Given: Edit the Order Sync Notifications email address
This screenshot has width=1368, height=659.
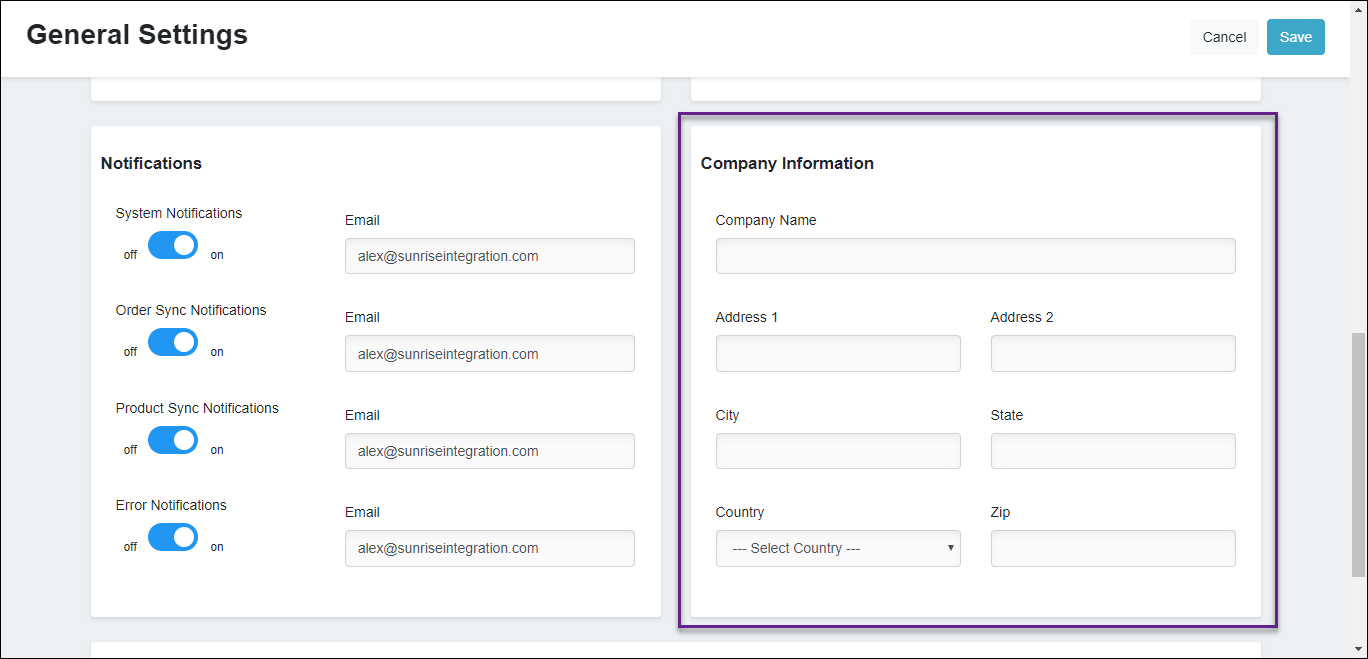Looking at the screenshot, I should pos(489,353).
